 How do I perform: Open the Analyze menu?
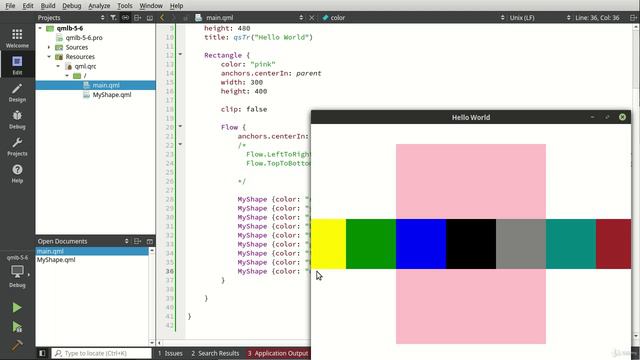click(99, 6)
